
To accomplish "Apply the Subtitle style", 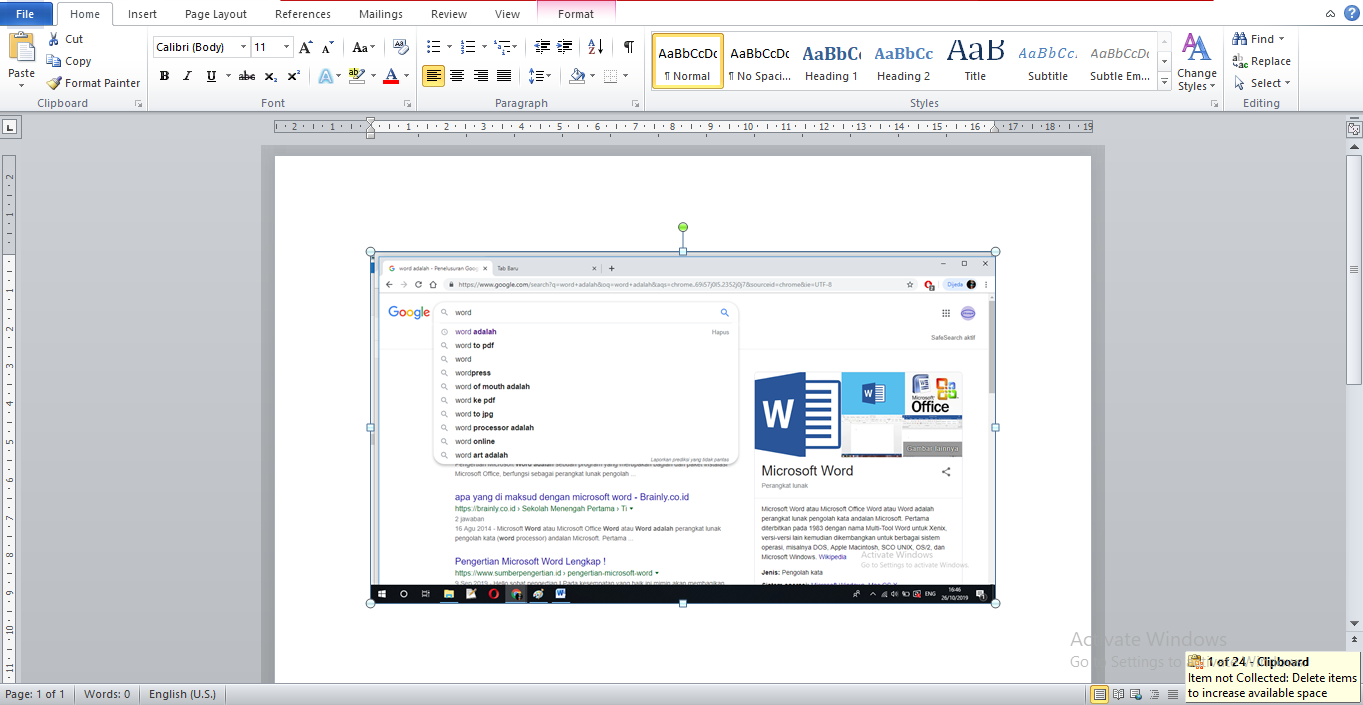I will [x=1047, y=61].
